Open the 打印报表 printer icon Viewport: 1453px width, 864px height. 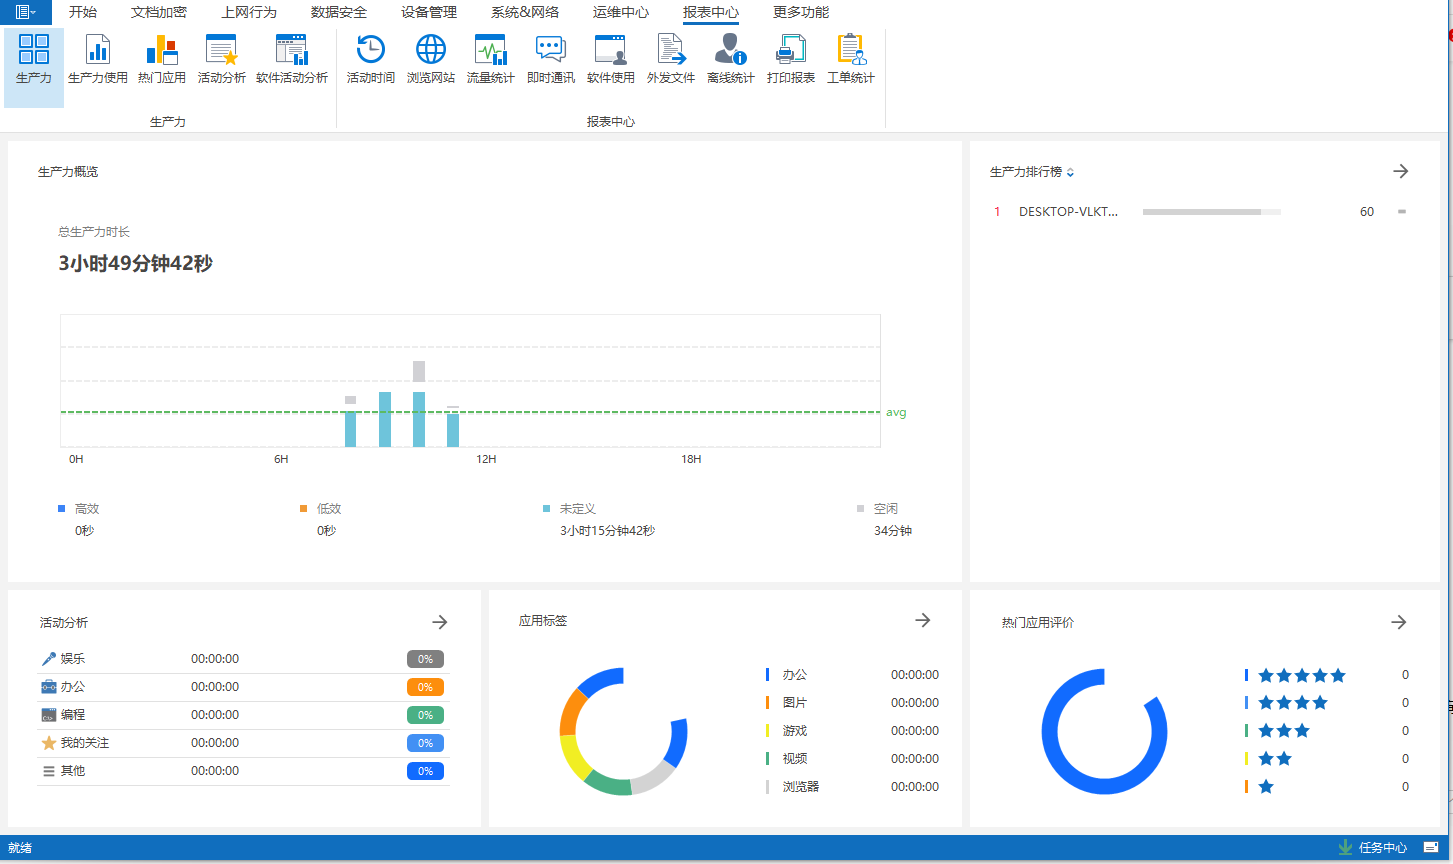[790, 58]
